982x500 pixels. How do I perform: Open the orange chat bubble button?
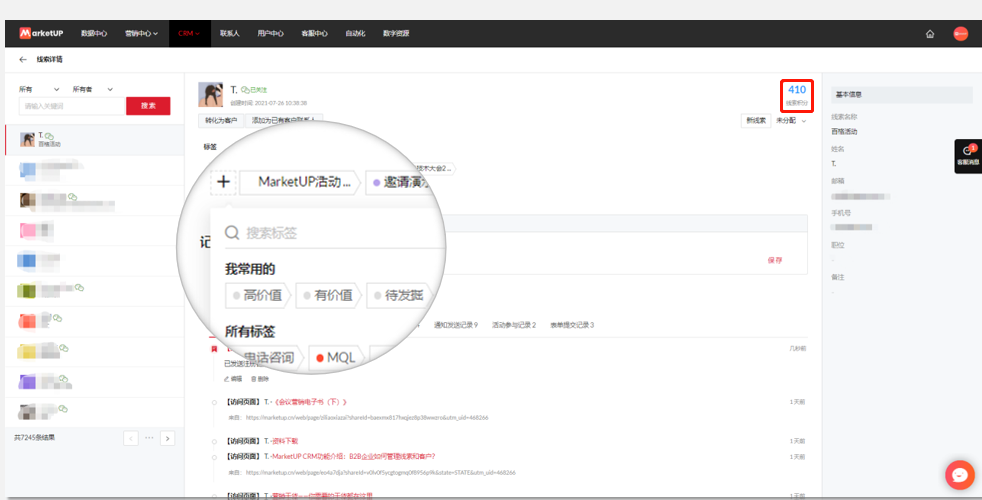959,475
